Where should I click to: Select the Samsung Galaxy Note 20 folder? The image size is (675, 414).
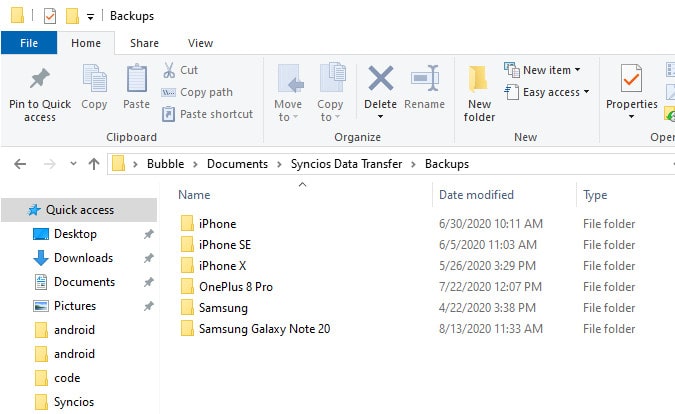(x=264, y=329)
